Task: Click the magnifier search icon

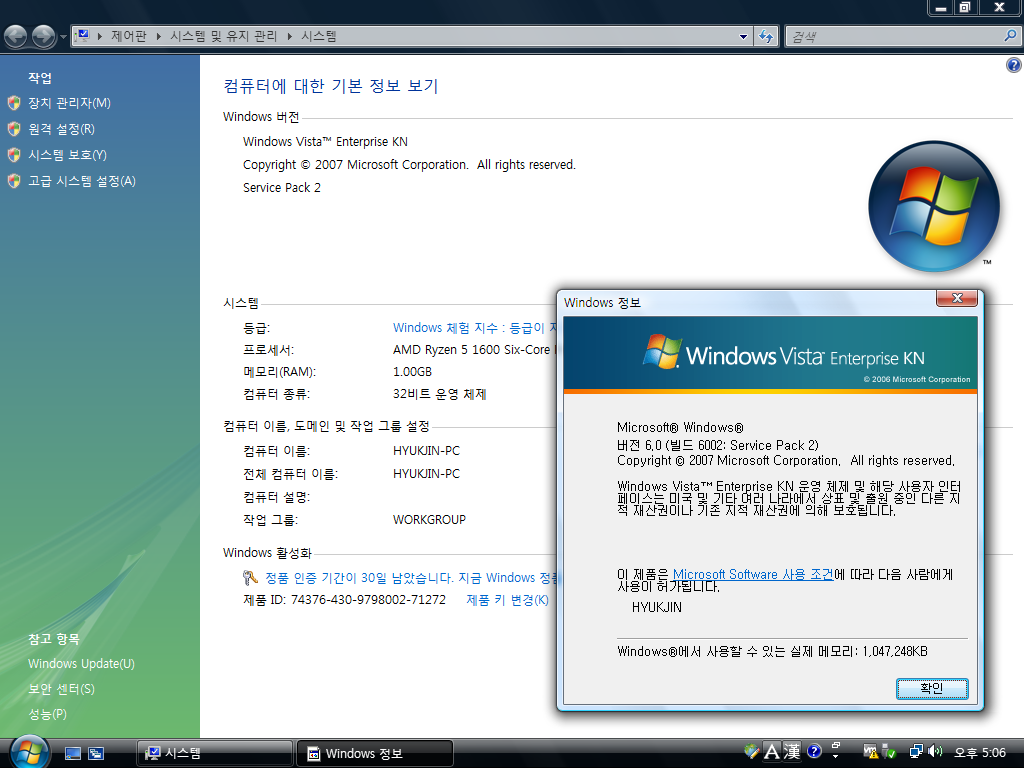Action: click(1010, 36)
